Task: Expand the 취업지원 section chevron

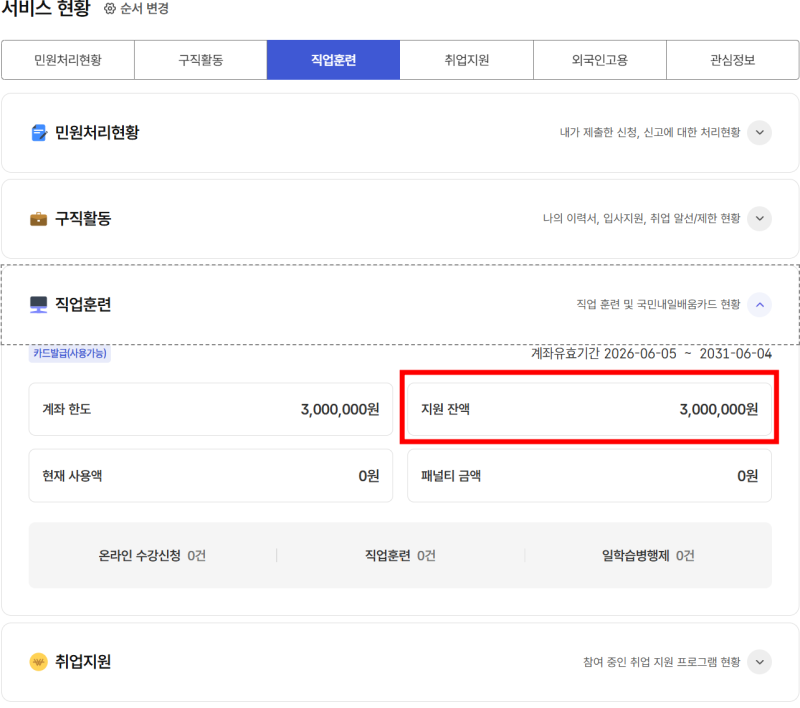Action: point(759,662)
